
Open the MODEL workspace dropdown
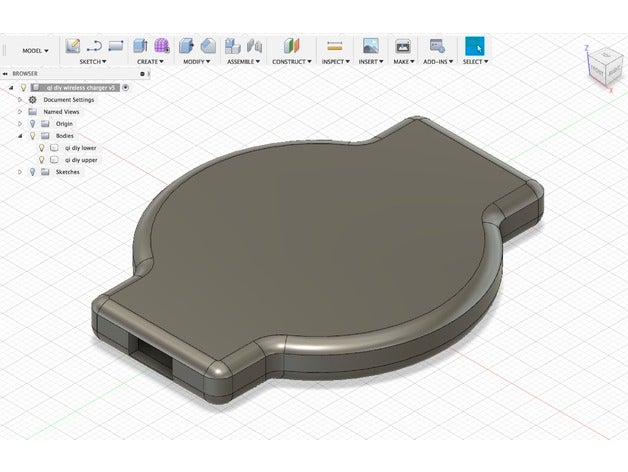click(35, 51)
